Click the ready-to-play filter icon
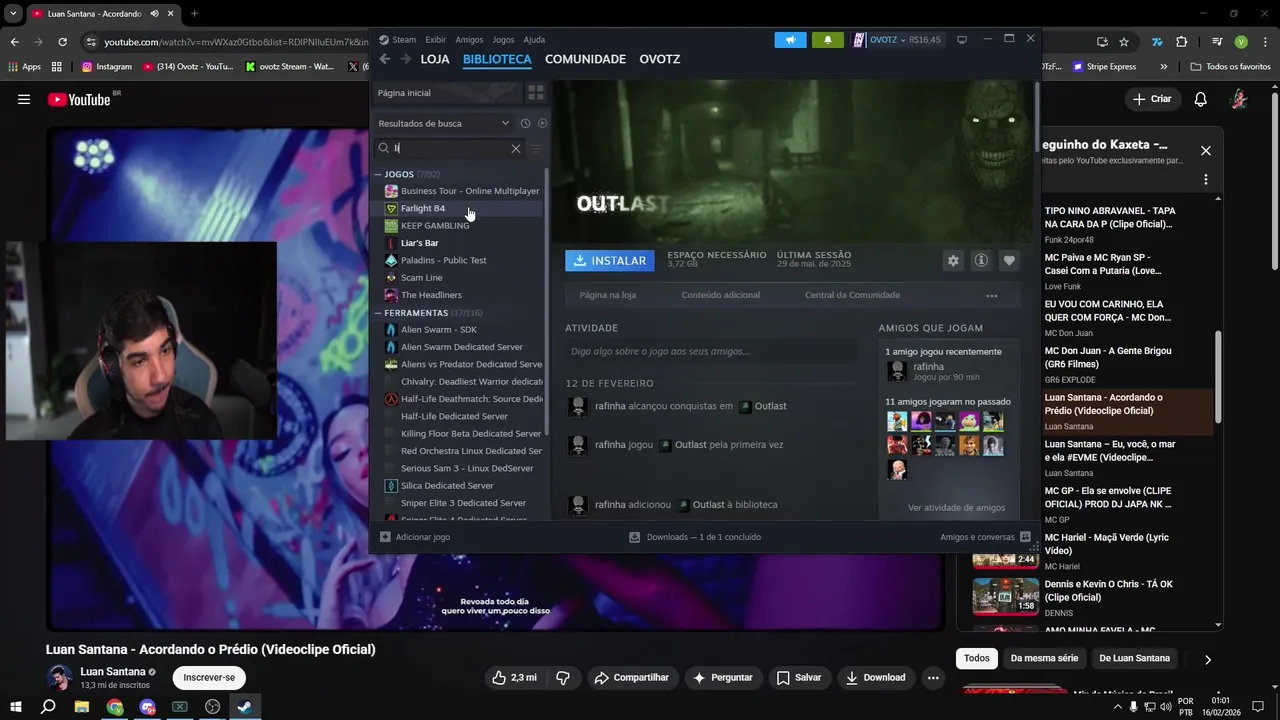 [x=542, y=123]
